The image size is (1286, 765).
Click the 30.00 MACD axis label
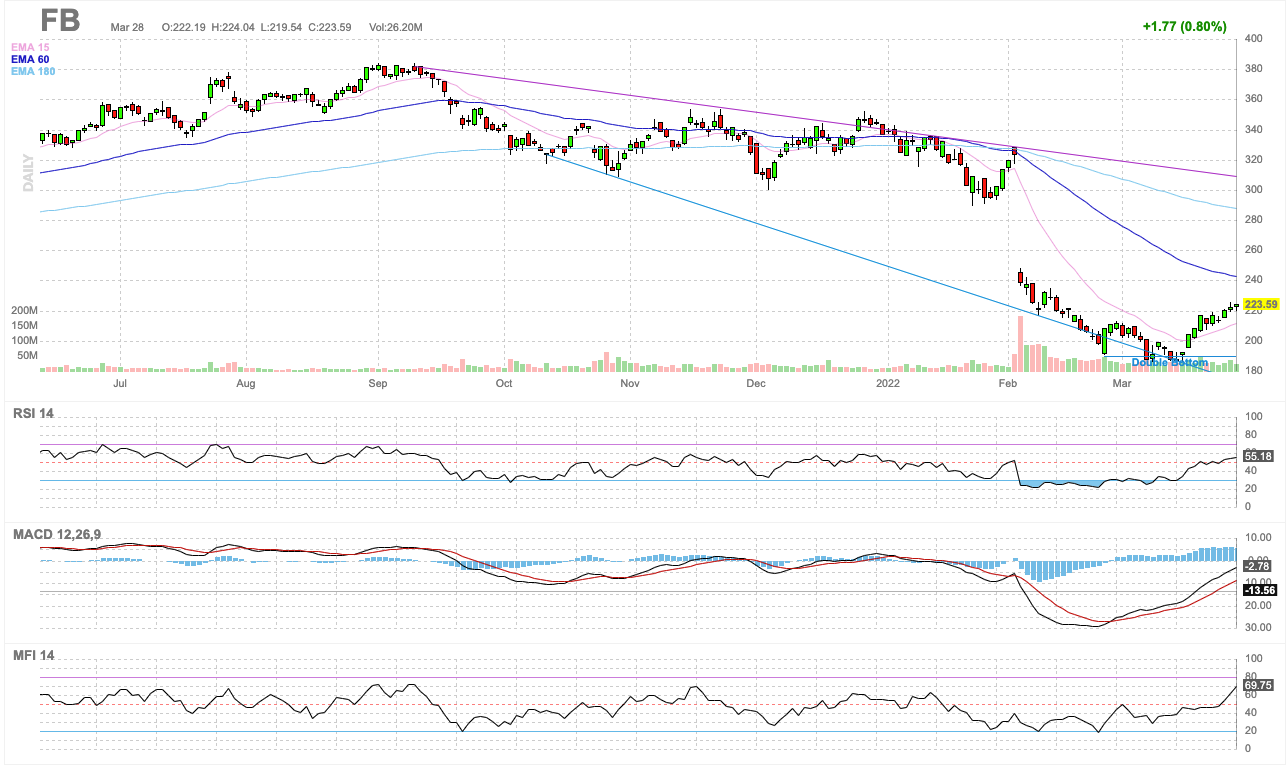tap(1258, 628)
